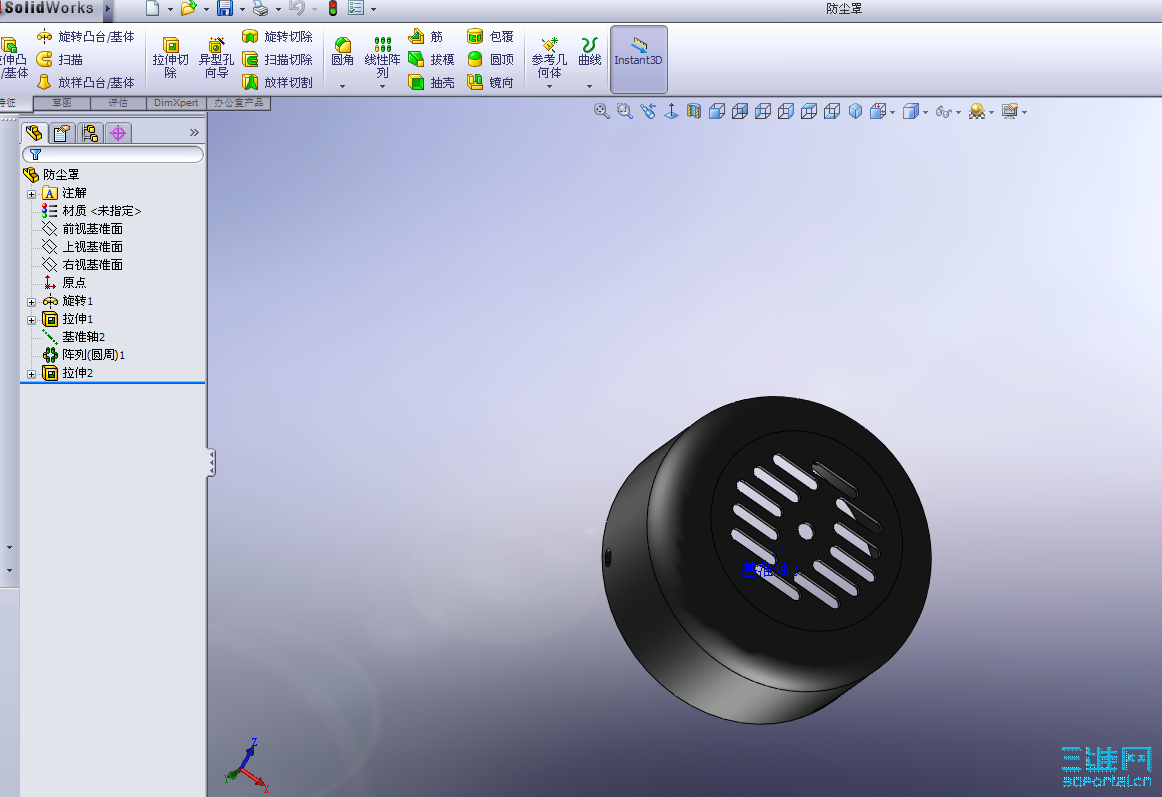Toggle Instant3D mode

(639, 59)
